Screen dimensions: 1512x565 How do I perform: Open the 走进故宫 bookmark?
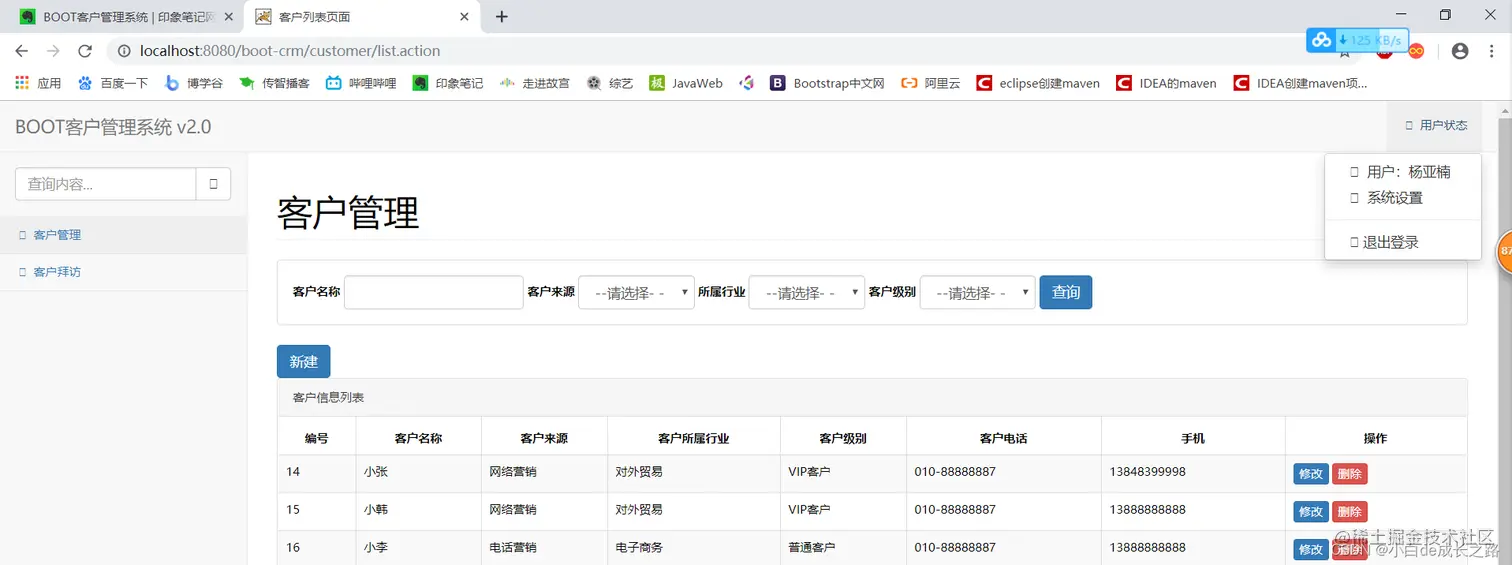(x=535, y=83)
